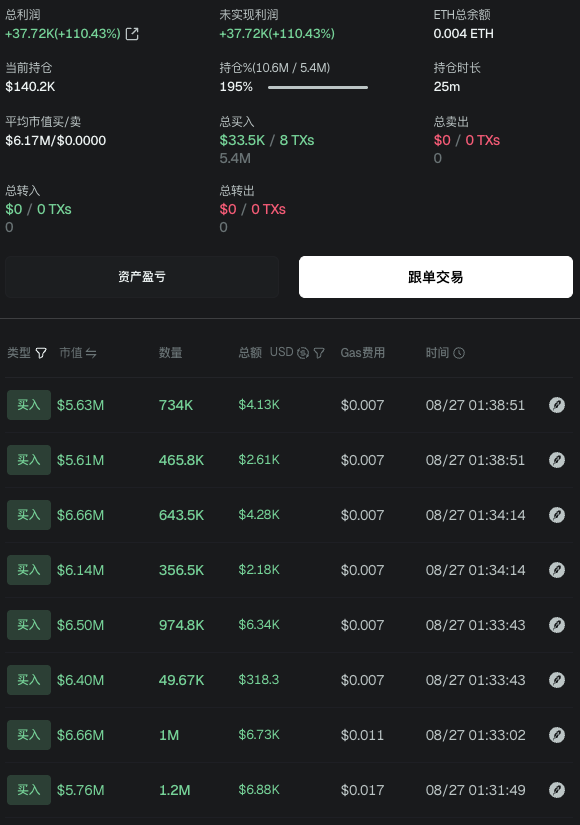
Task: Click the 买入 tag in the $5.63M row
Action: coord(29,405)
